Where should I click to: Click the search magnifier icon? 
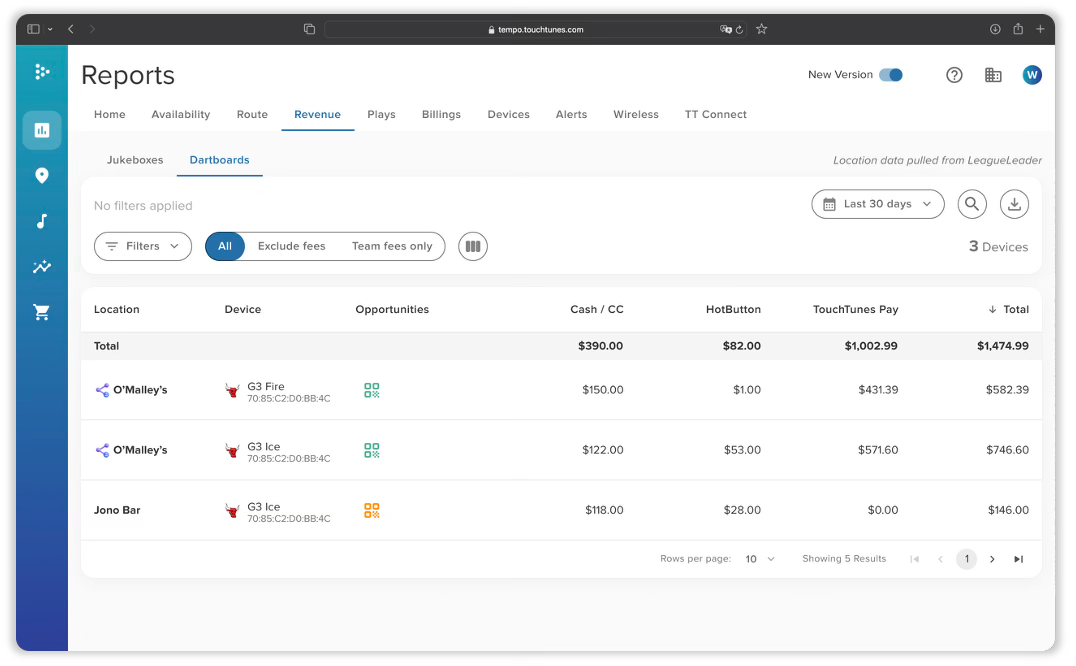tap(971, 204)
